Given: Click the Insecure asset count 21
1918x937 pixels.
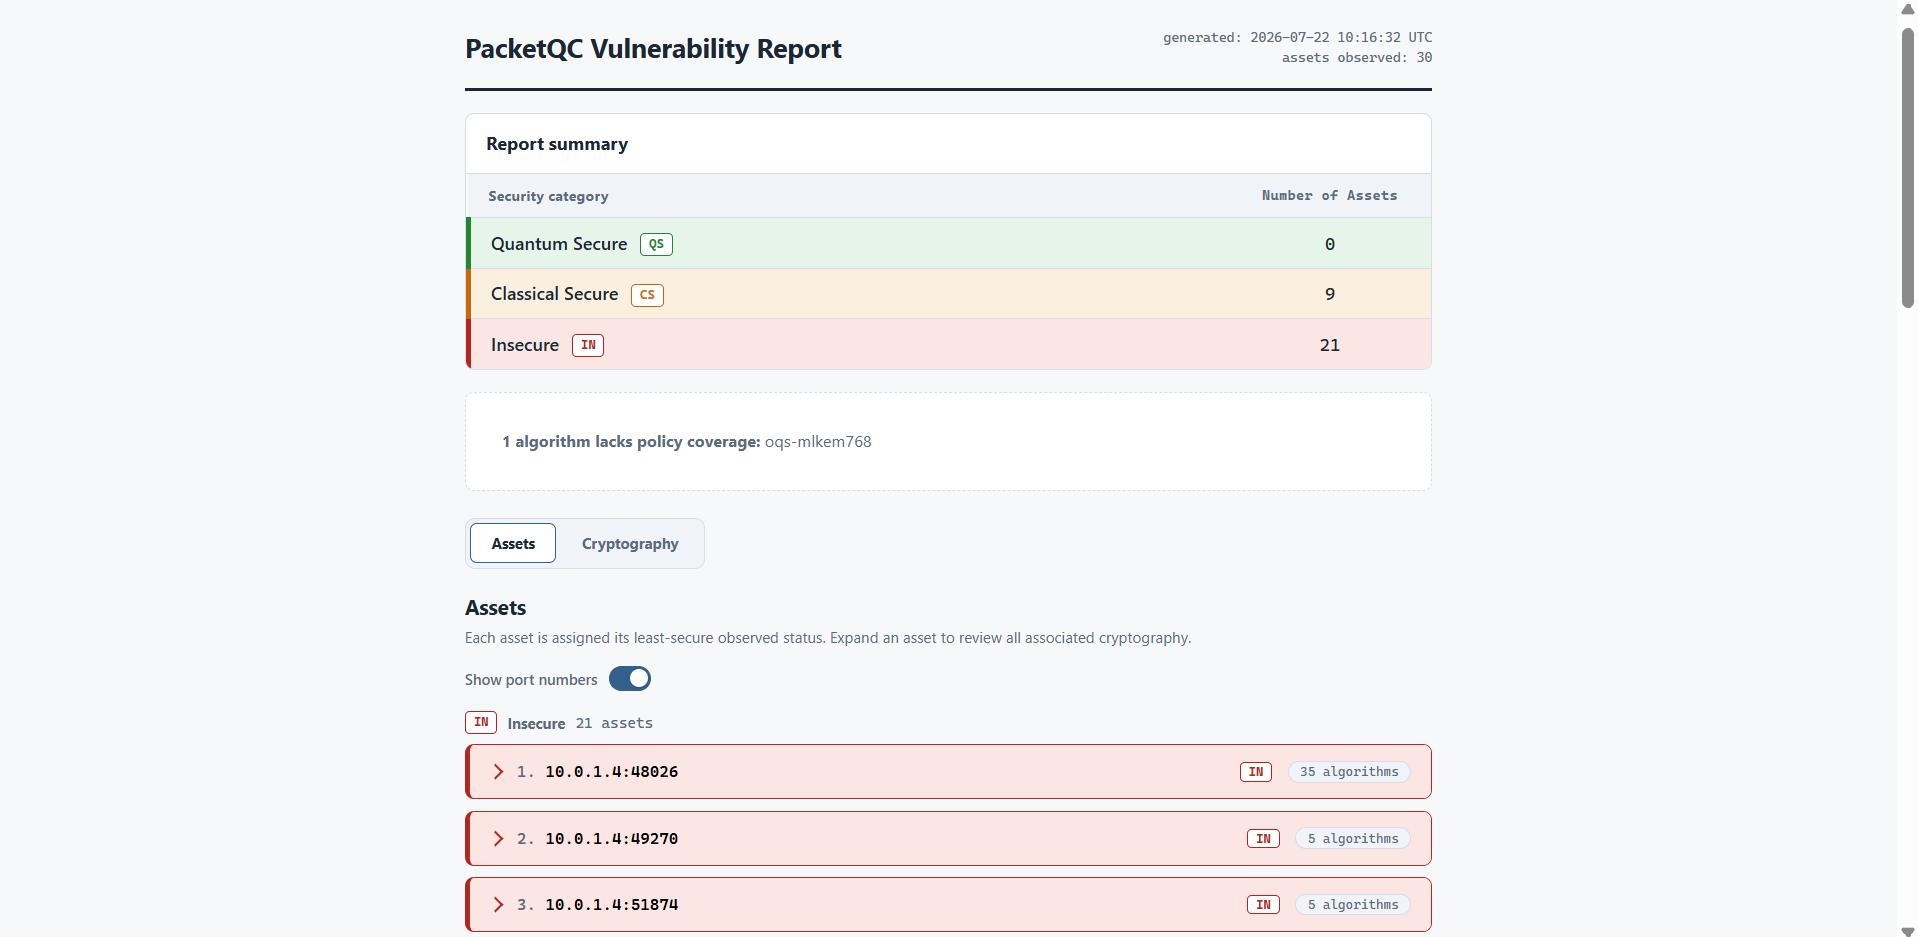Looking at the screenshot, I should click(1330, 345).
